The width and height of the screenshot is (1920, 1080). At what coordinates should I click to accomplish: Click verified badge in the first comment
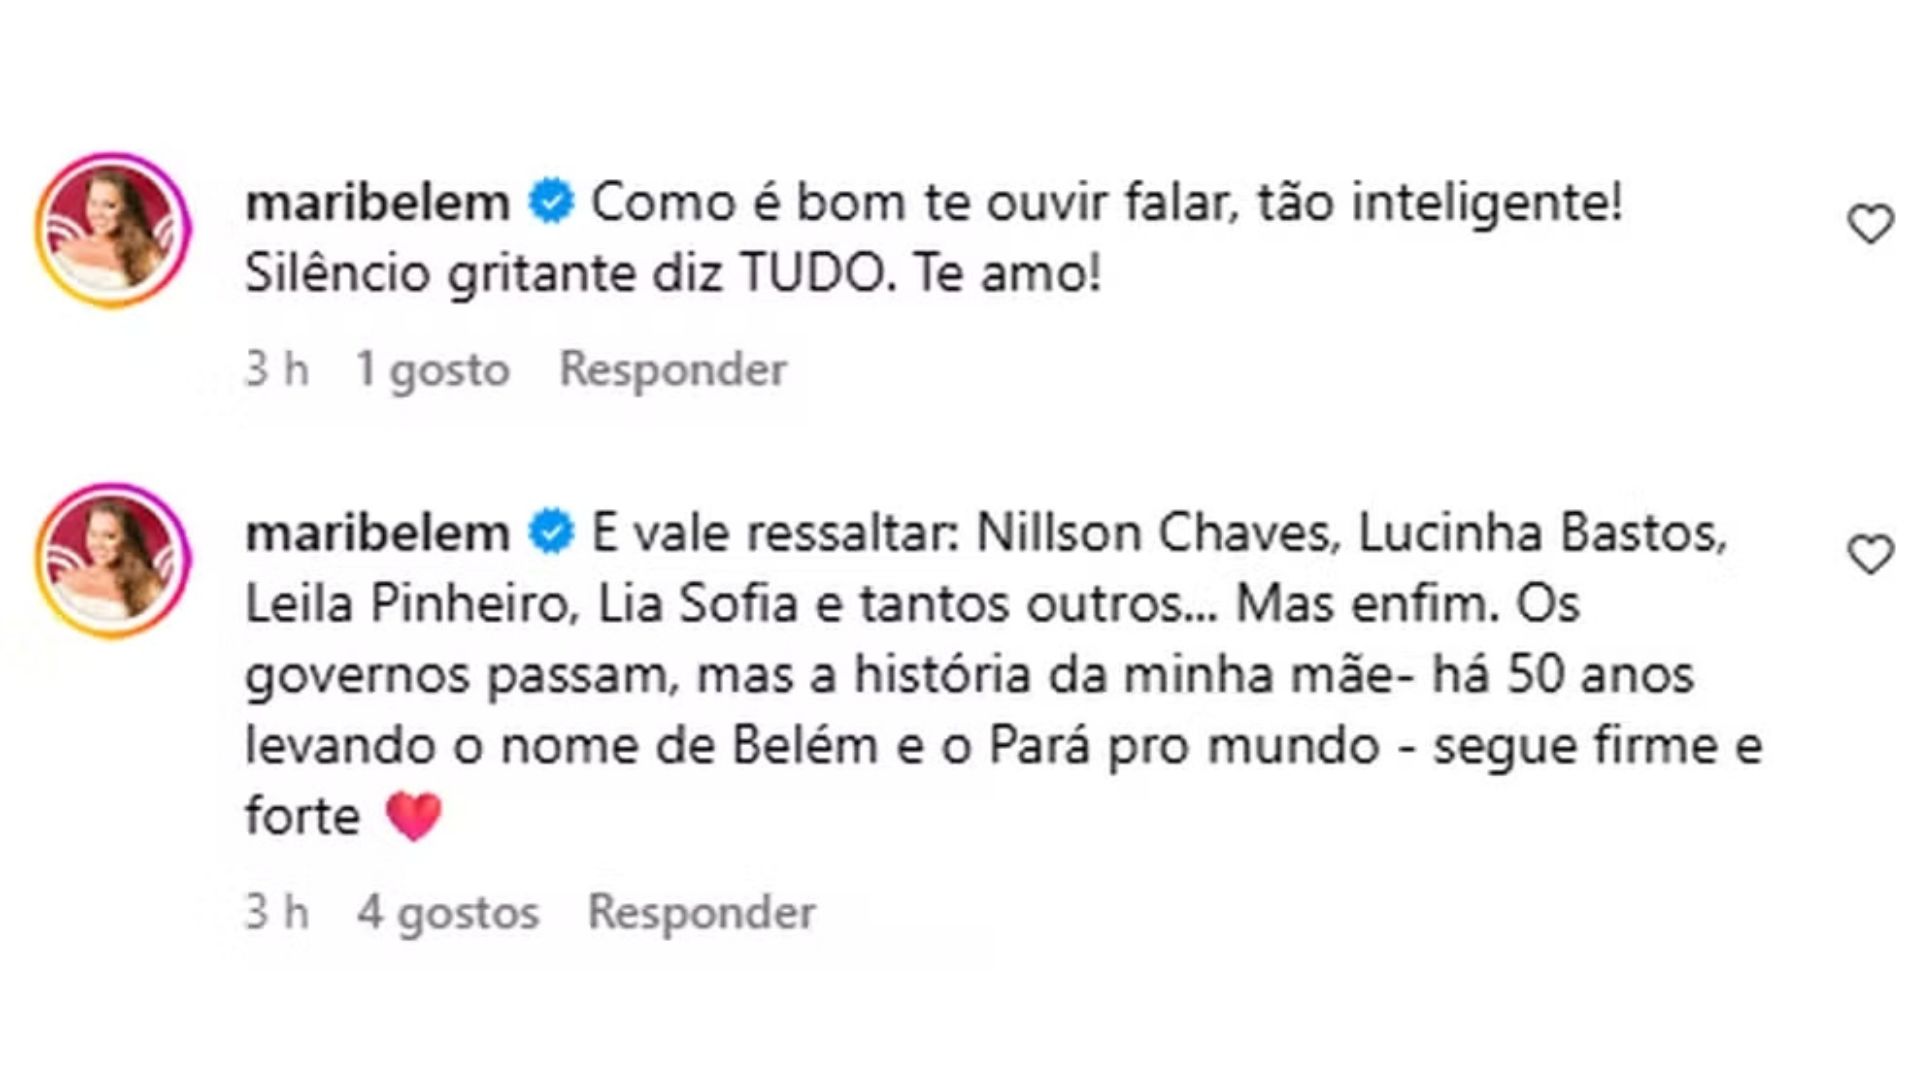551,202
